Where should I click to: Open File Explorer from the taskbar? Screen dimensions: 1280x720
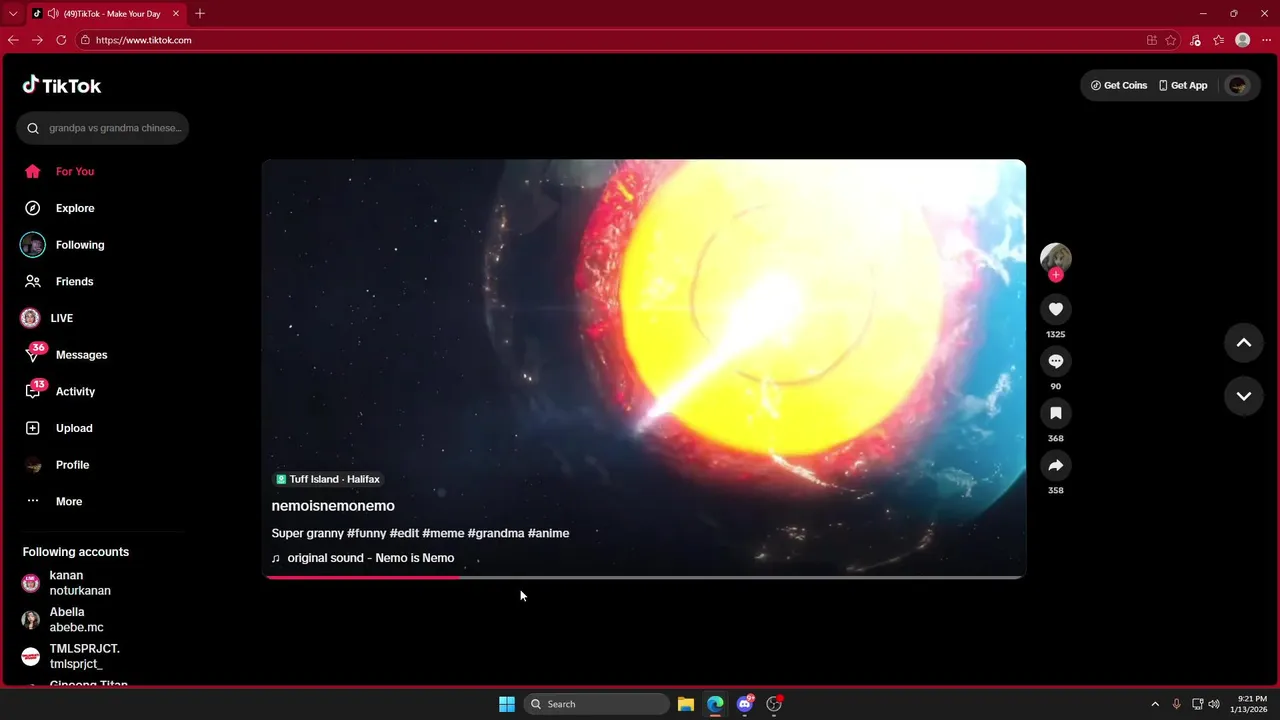point(686,704)
